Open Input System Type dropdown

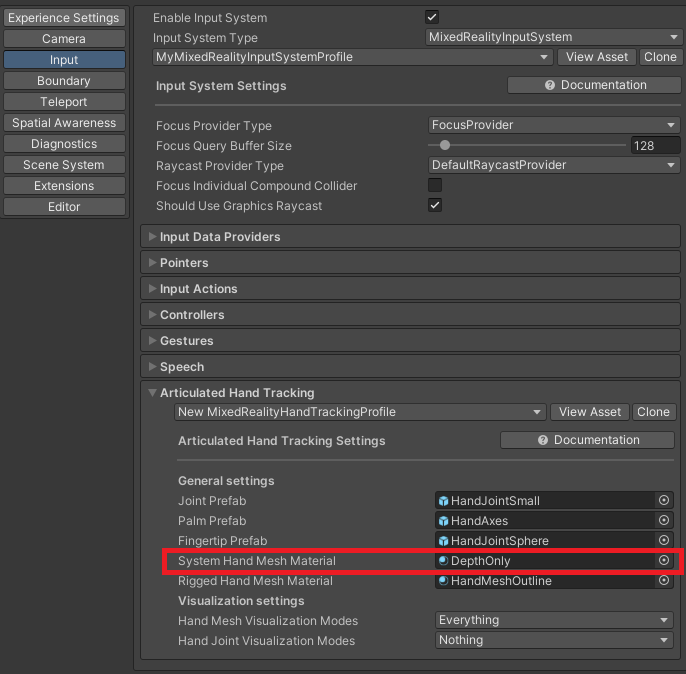click(553, 37)
